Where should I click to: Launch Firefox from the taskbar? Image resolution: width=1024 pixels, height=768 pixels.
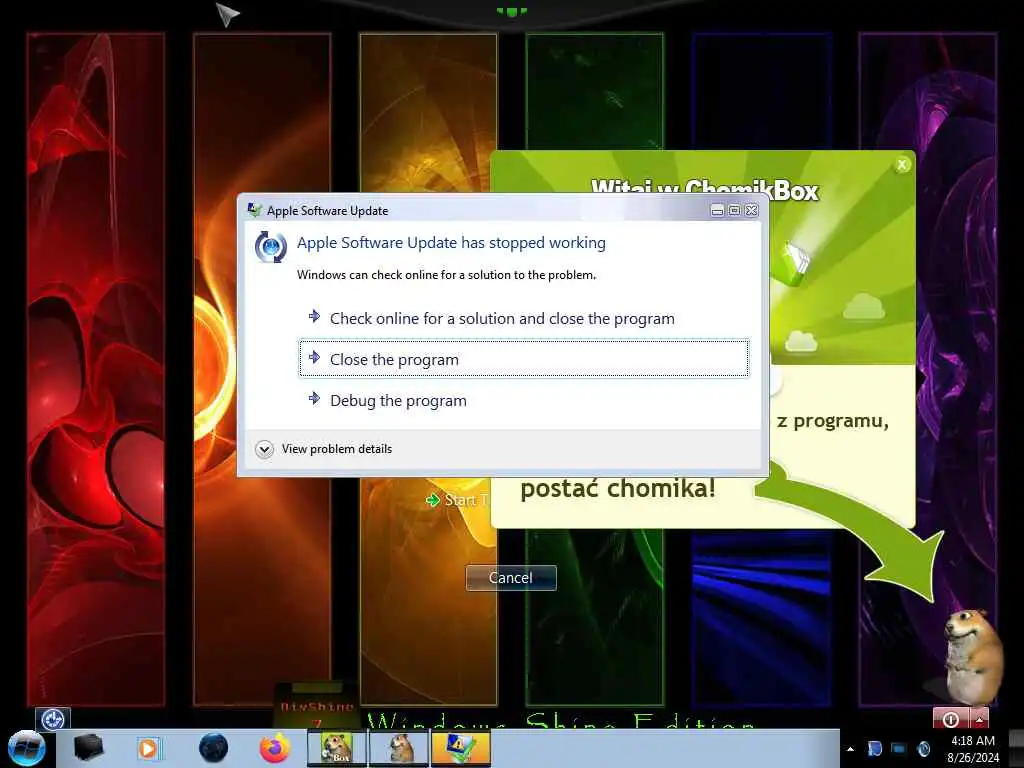275,748
